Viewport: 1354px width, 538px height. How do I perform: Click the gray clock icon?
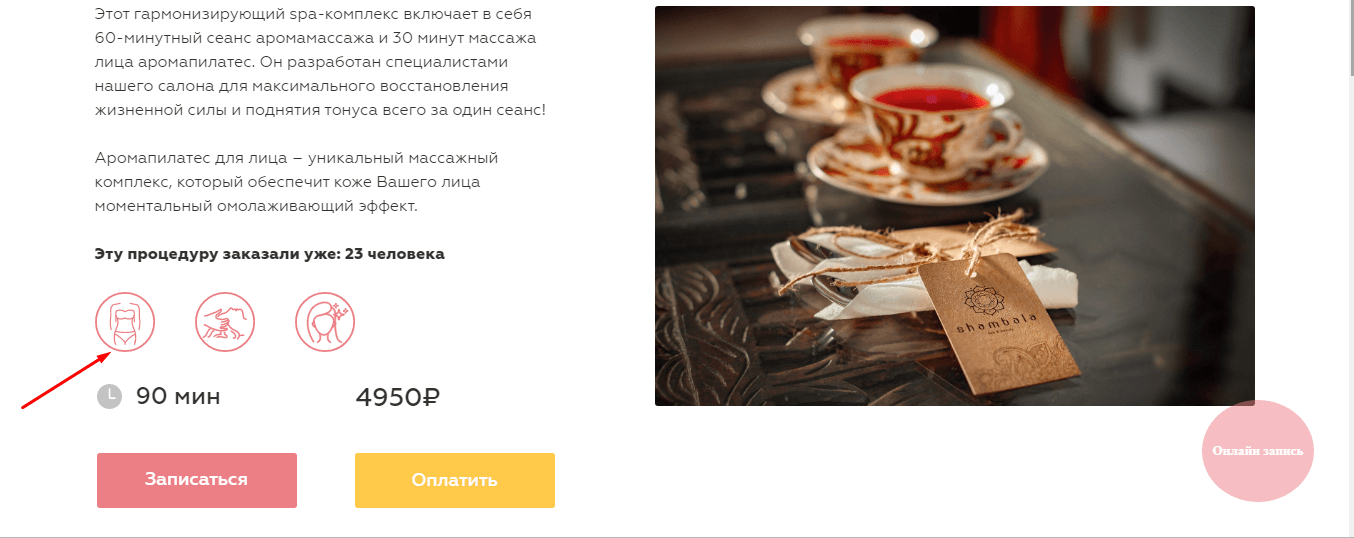click(109, 396)
